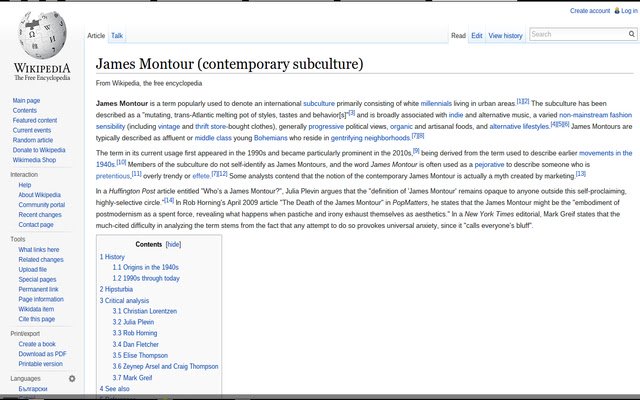The height and width of the screenshot is (400, 640).
Task: Open Community portal link
Action: (42, 204)
